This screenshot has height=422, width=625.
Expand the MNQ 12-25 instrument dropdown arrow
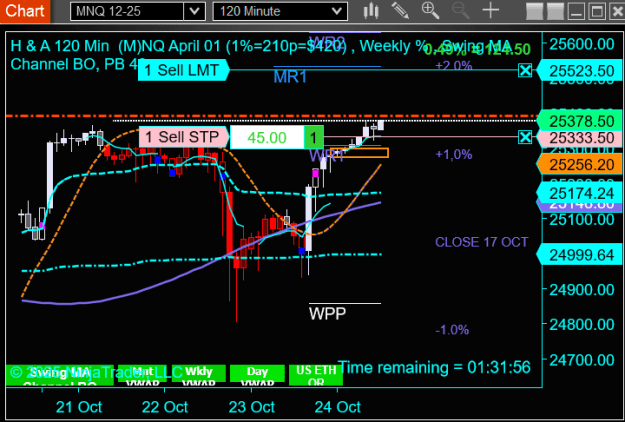194,11
